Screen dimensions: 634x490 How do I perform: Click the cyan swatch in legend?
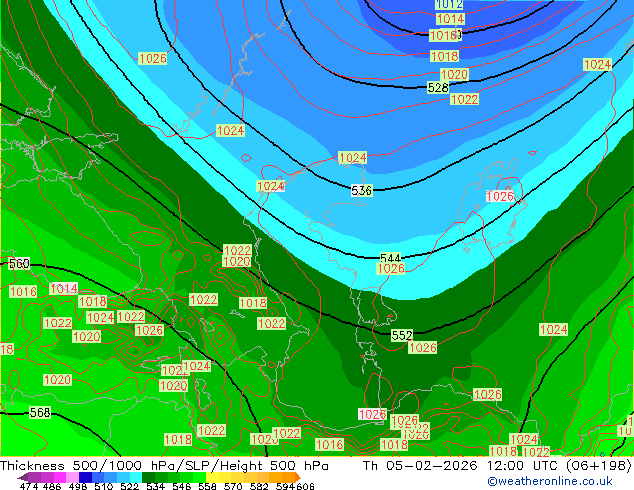[136, 477]
